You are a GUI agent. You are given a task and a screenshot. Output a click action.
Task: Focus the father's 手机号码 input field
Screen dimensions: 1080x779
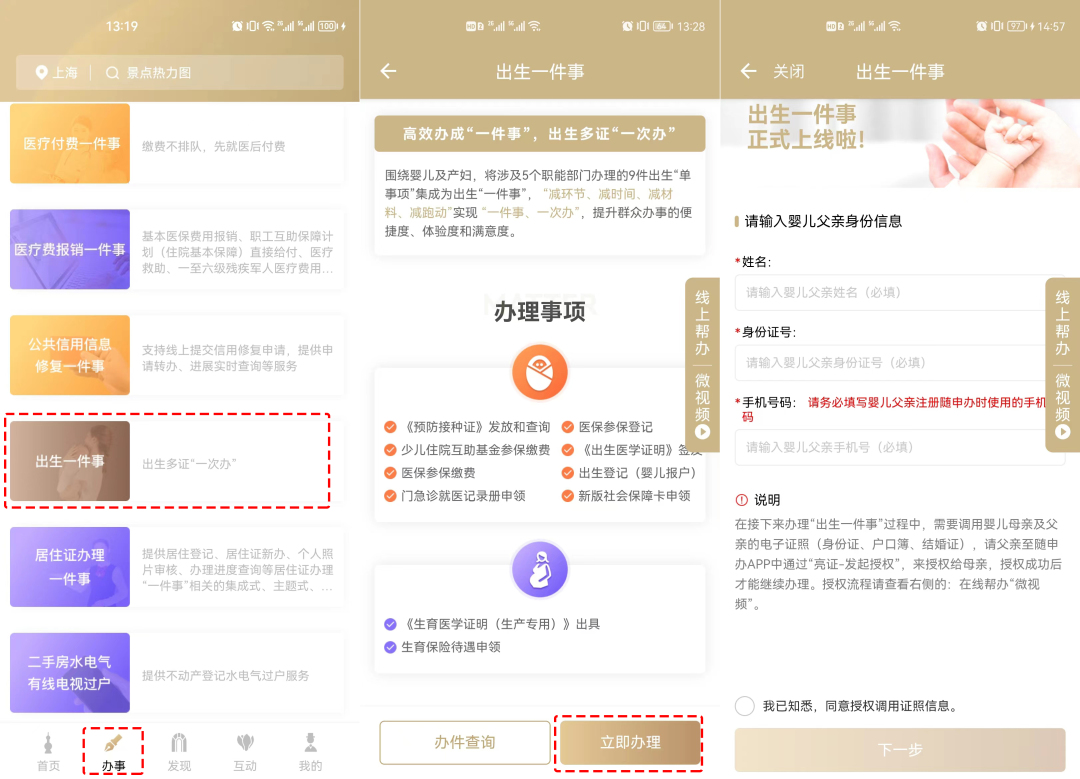899,447
